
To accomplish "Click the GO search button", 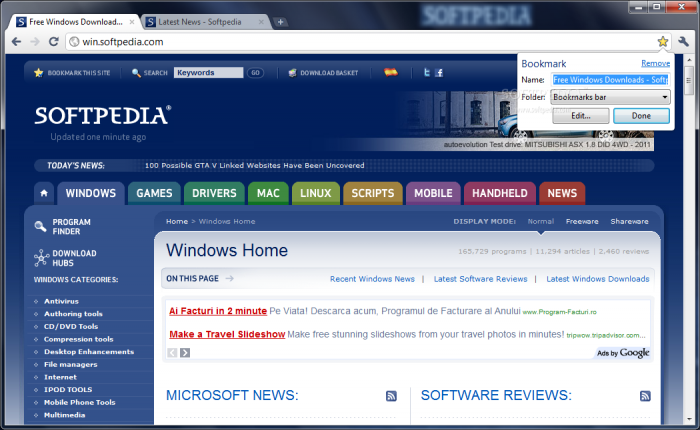I will pos(255,72).
